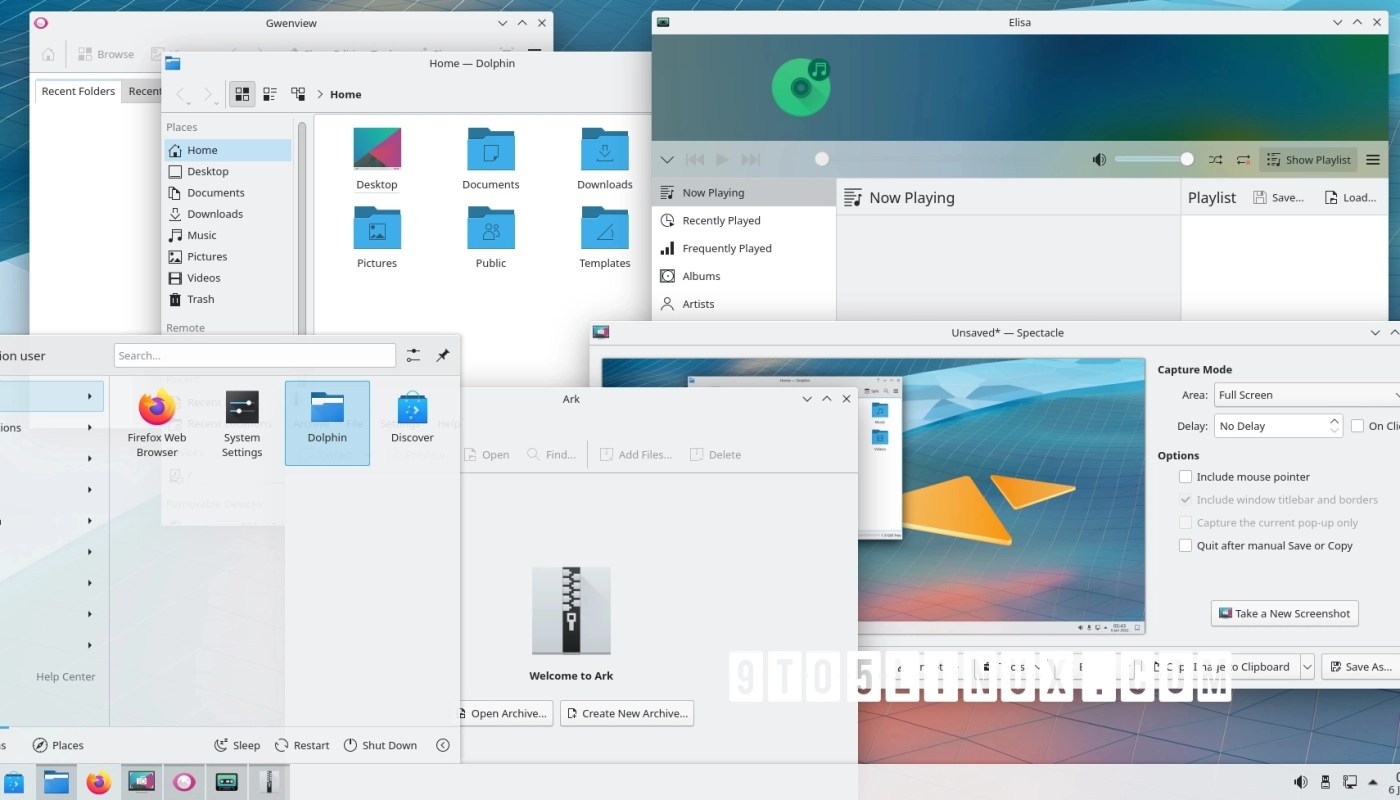Tick the On Click checkbox in Spectacle
Screen dimensions: 1400x800
(x=1357, y=426)
